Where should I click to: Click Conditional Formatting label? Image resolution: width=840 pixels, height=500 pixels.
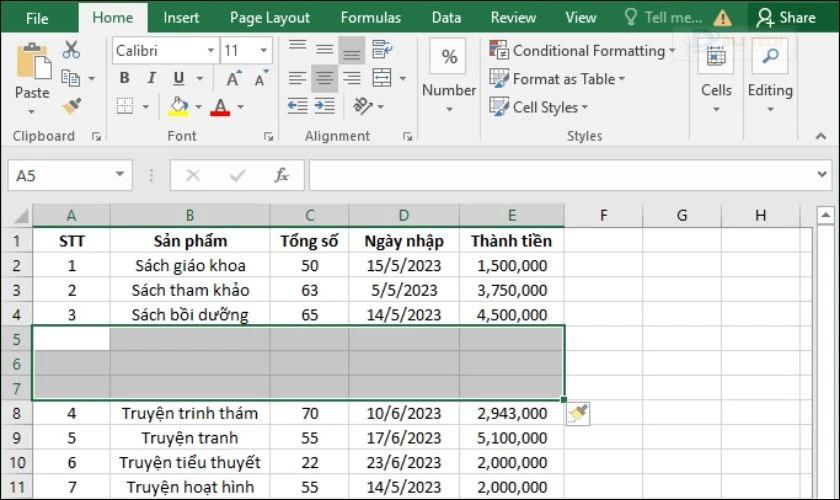coord(589,50)
